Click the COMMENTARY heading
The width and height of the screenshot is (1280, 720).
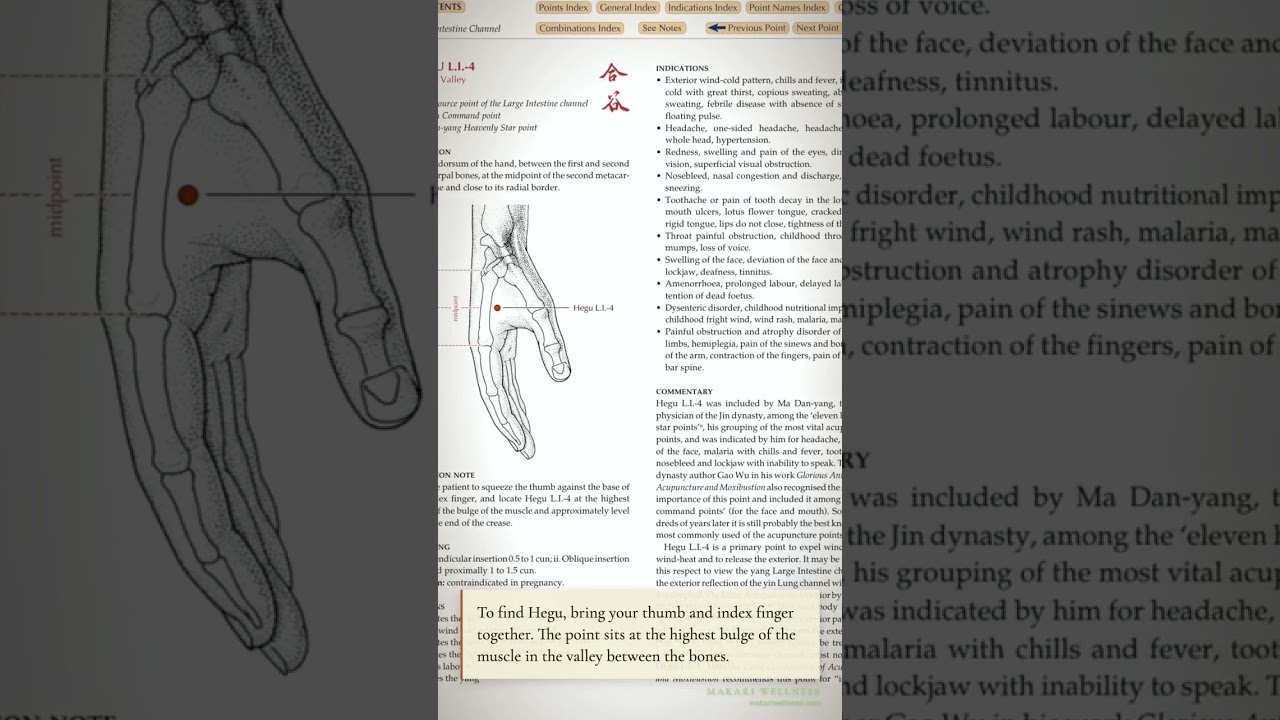point(684,392)
